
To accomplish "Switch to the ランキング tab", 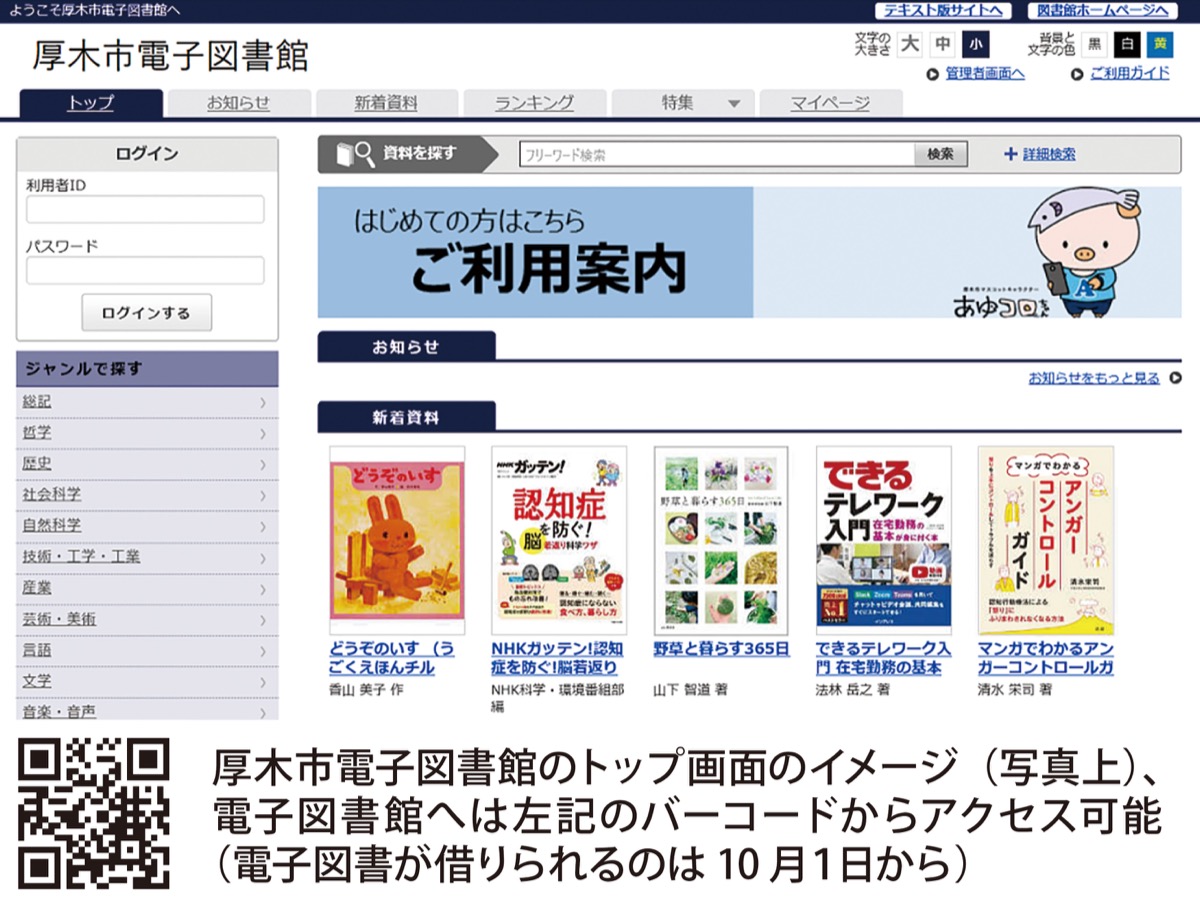I will [x=535, y=102].
